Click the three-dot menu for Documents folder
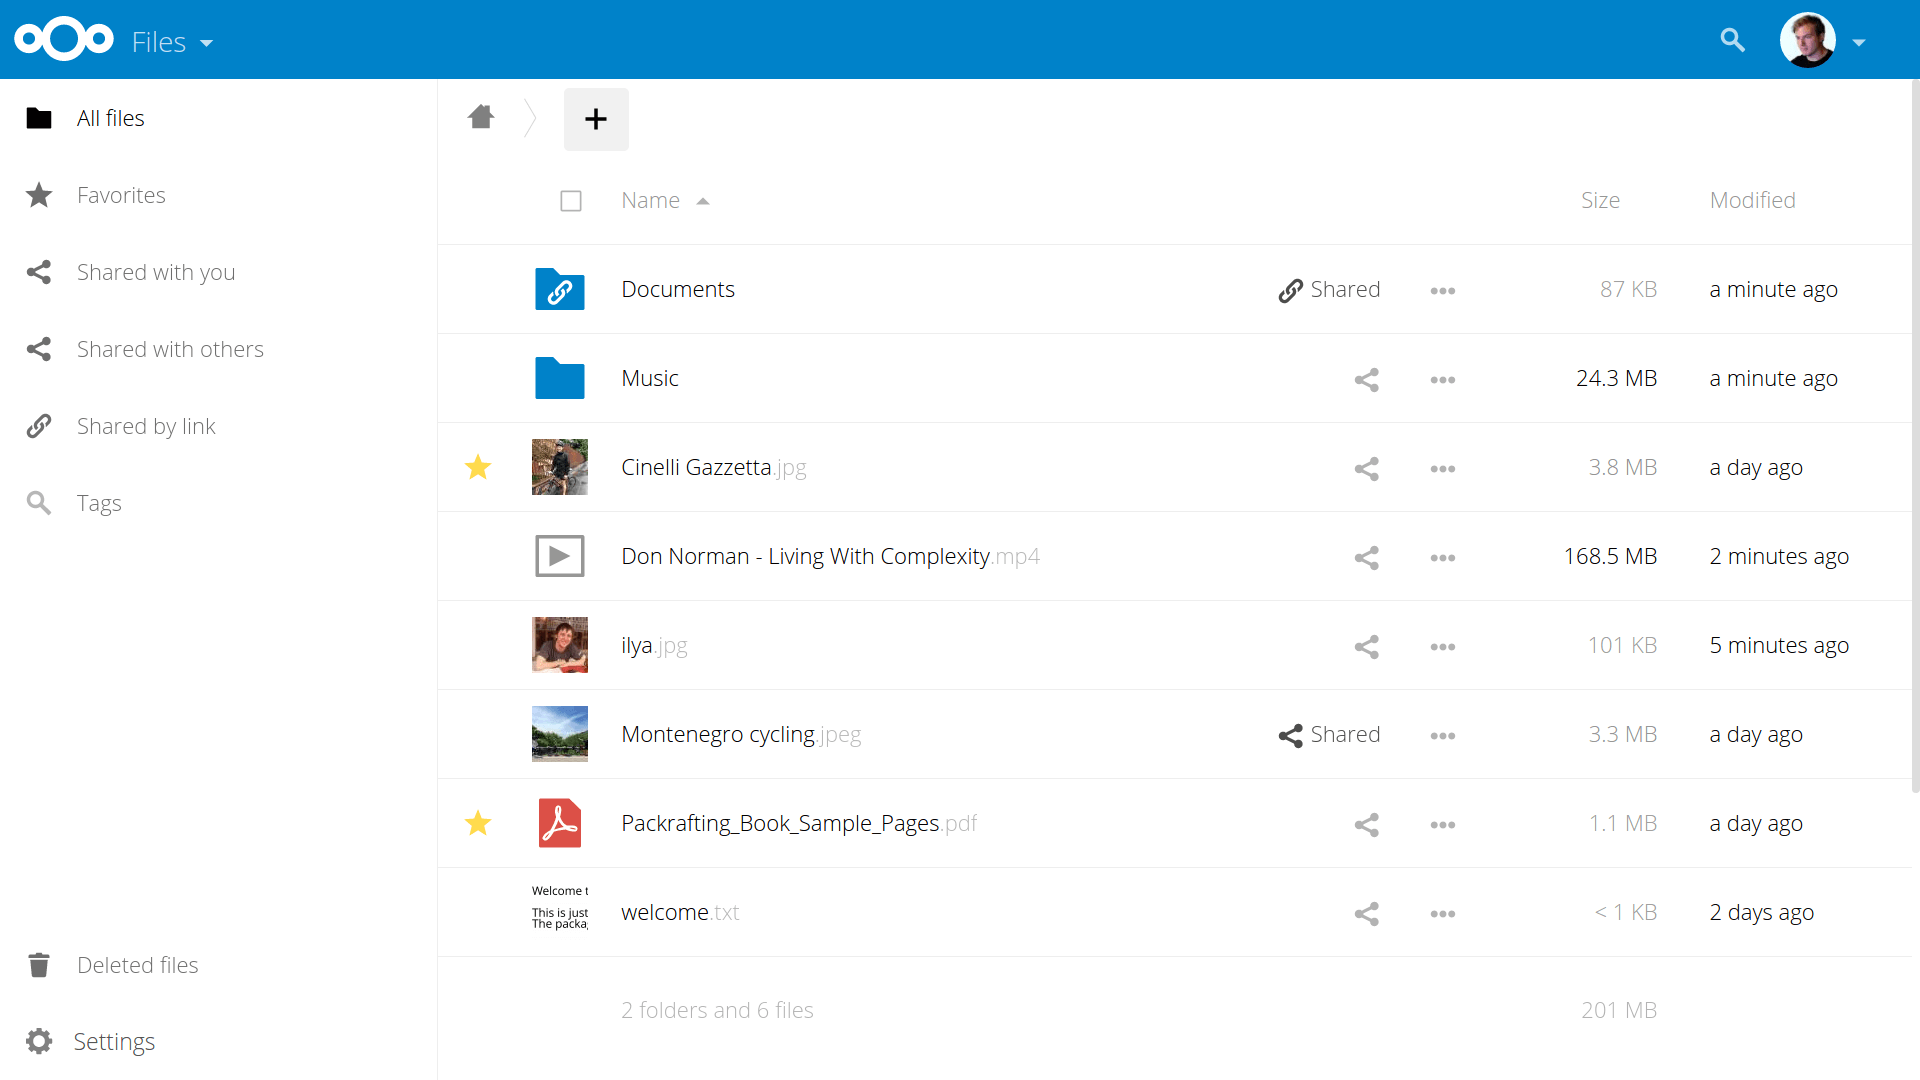 pos(1443,290)
